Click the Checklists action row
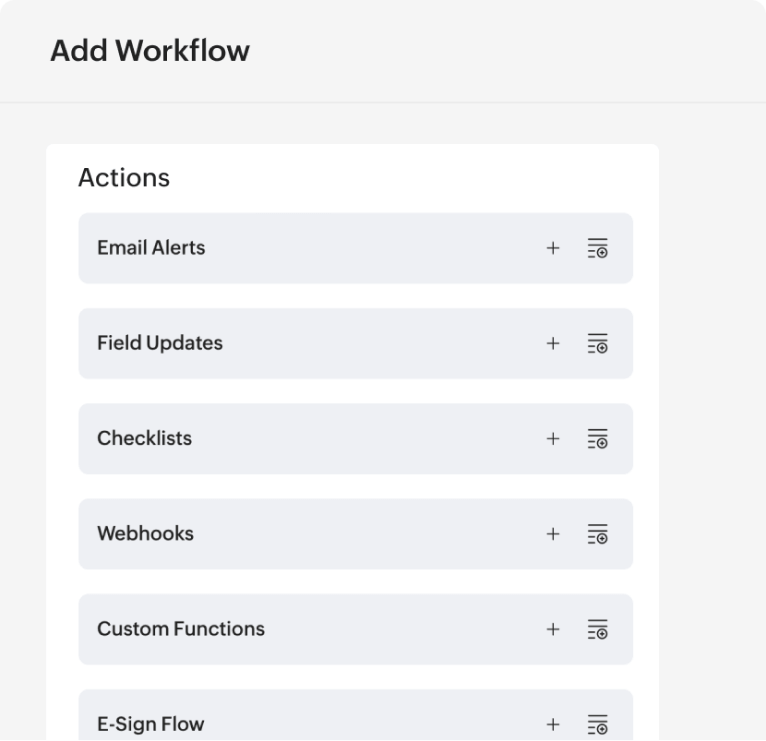766x741 pixels. pos(300,438)
